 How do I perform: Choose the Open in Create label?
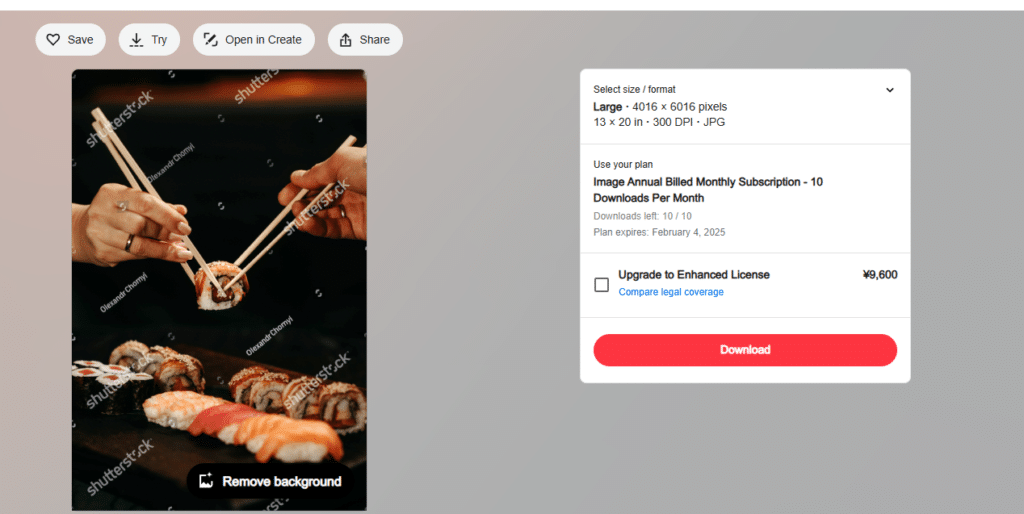pyautogui.click(x=263, y=40)
